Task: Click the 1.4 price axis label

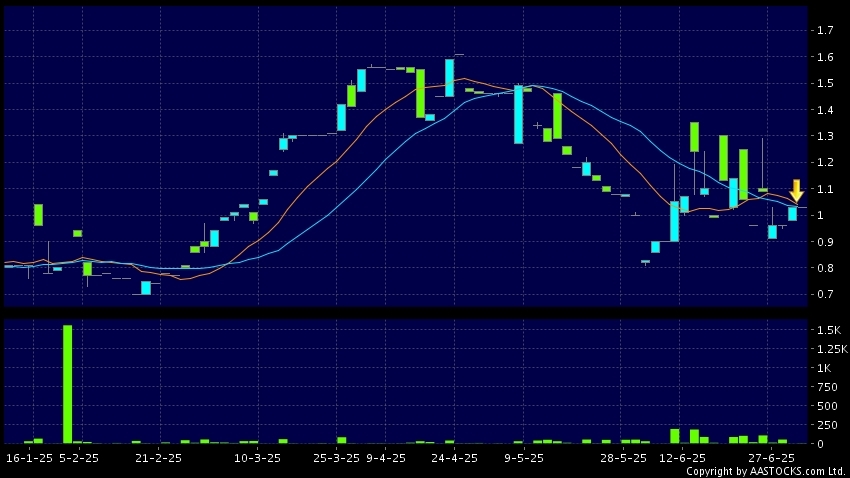Action: (825, 110)
